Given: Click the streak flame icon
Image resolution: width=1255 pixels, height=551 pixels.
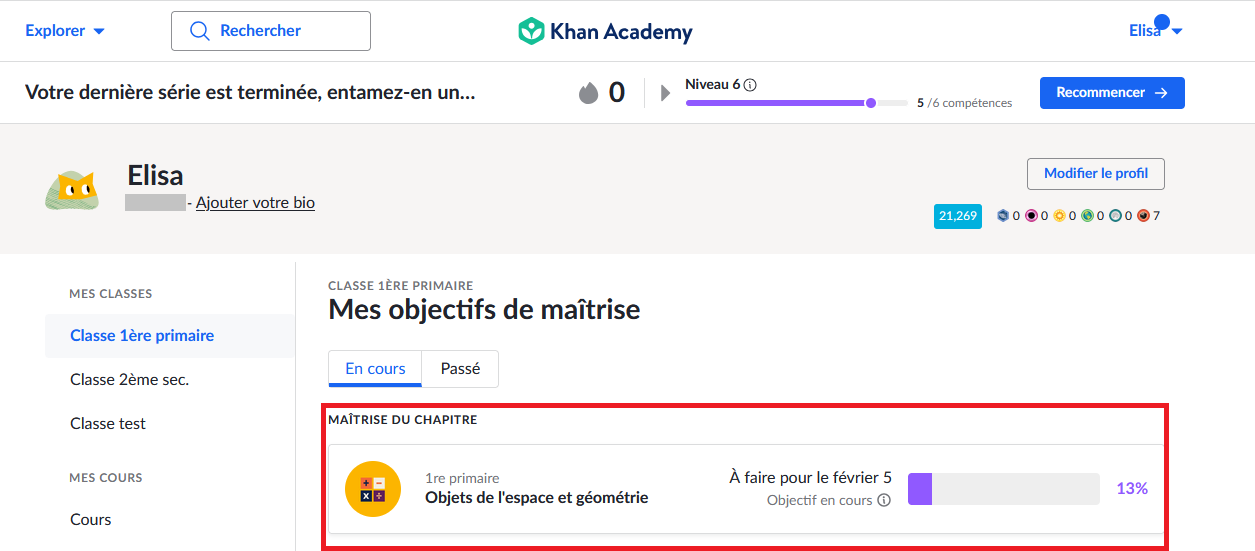Looking at the screenshot, I should pyautogui.click(x=588, y=93).
